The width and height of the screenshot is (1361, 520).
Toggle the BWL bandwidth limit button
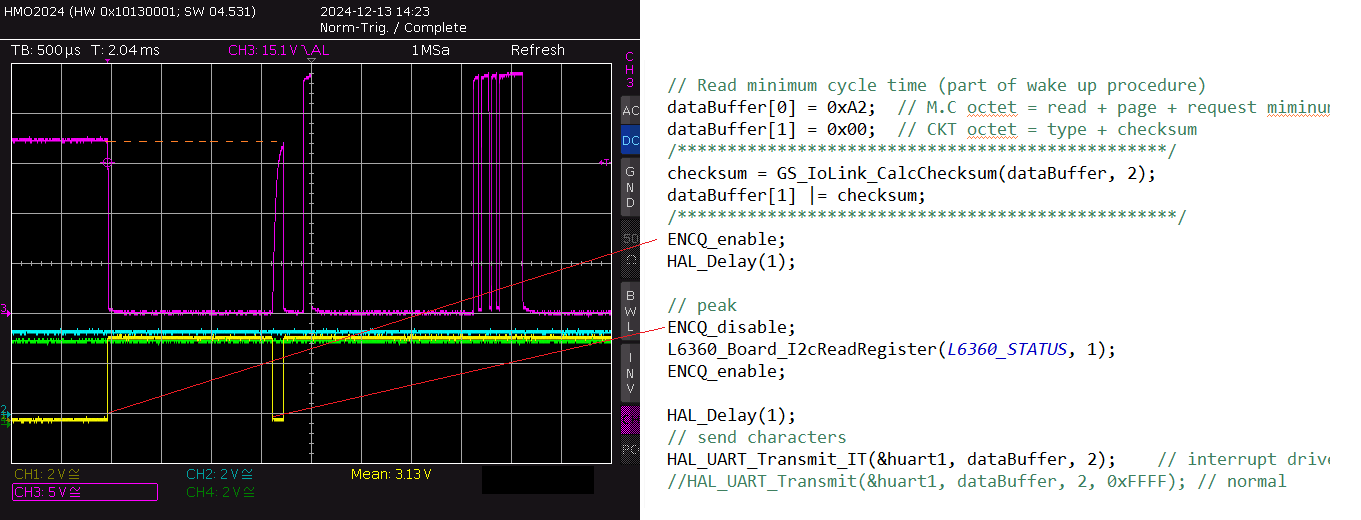click(x=629, y=310)
